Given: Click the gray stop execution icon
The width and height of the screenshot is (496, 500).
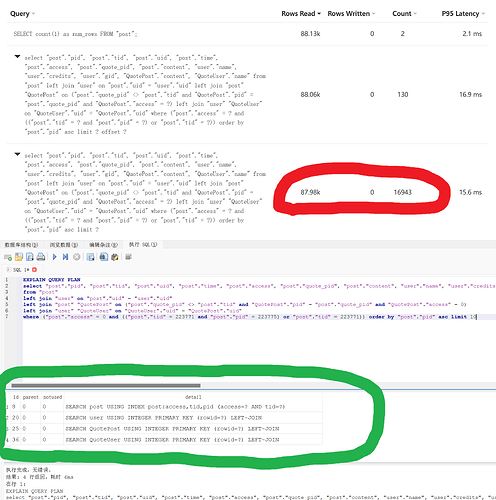Looking at the screenshot, I should click(x=77, y=257).
